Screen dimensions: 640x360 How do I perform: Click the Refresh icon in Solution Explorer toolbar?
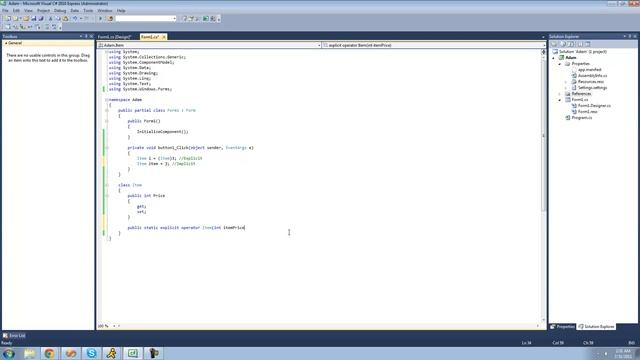(x=571, y=44)
